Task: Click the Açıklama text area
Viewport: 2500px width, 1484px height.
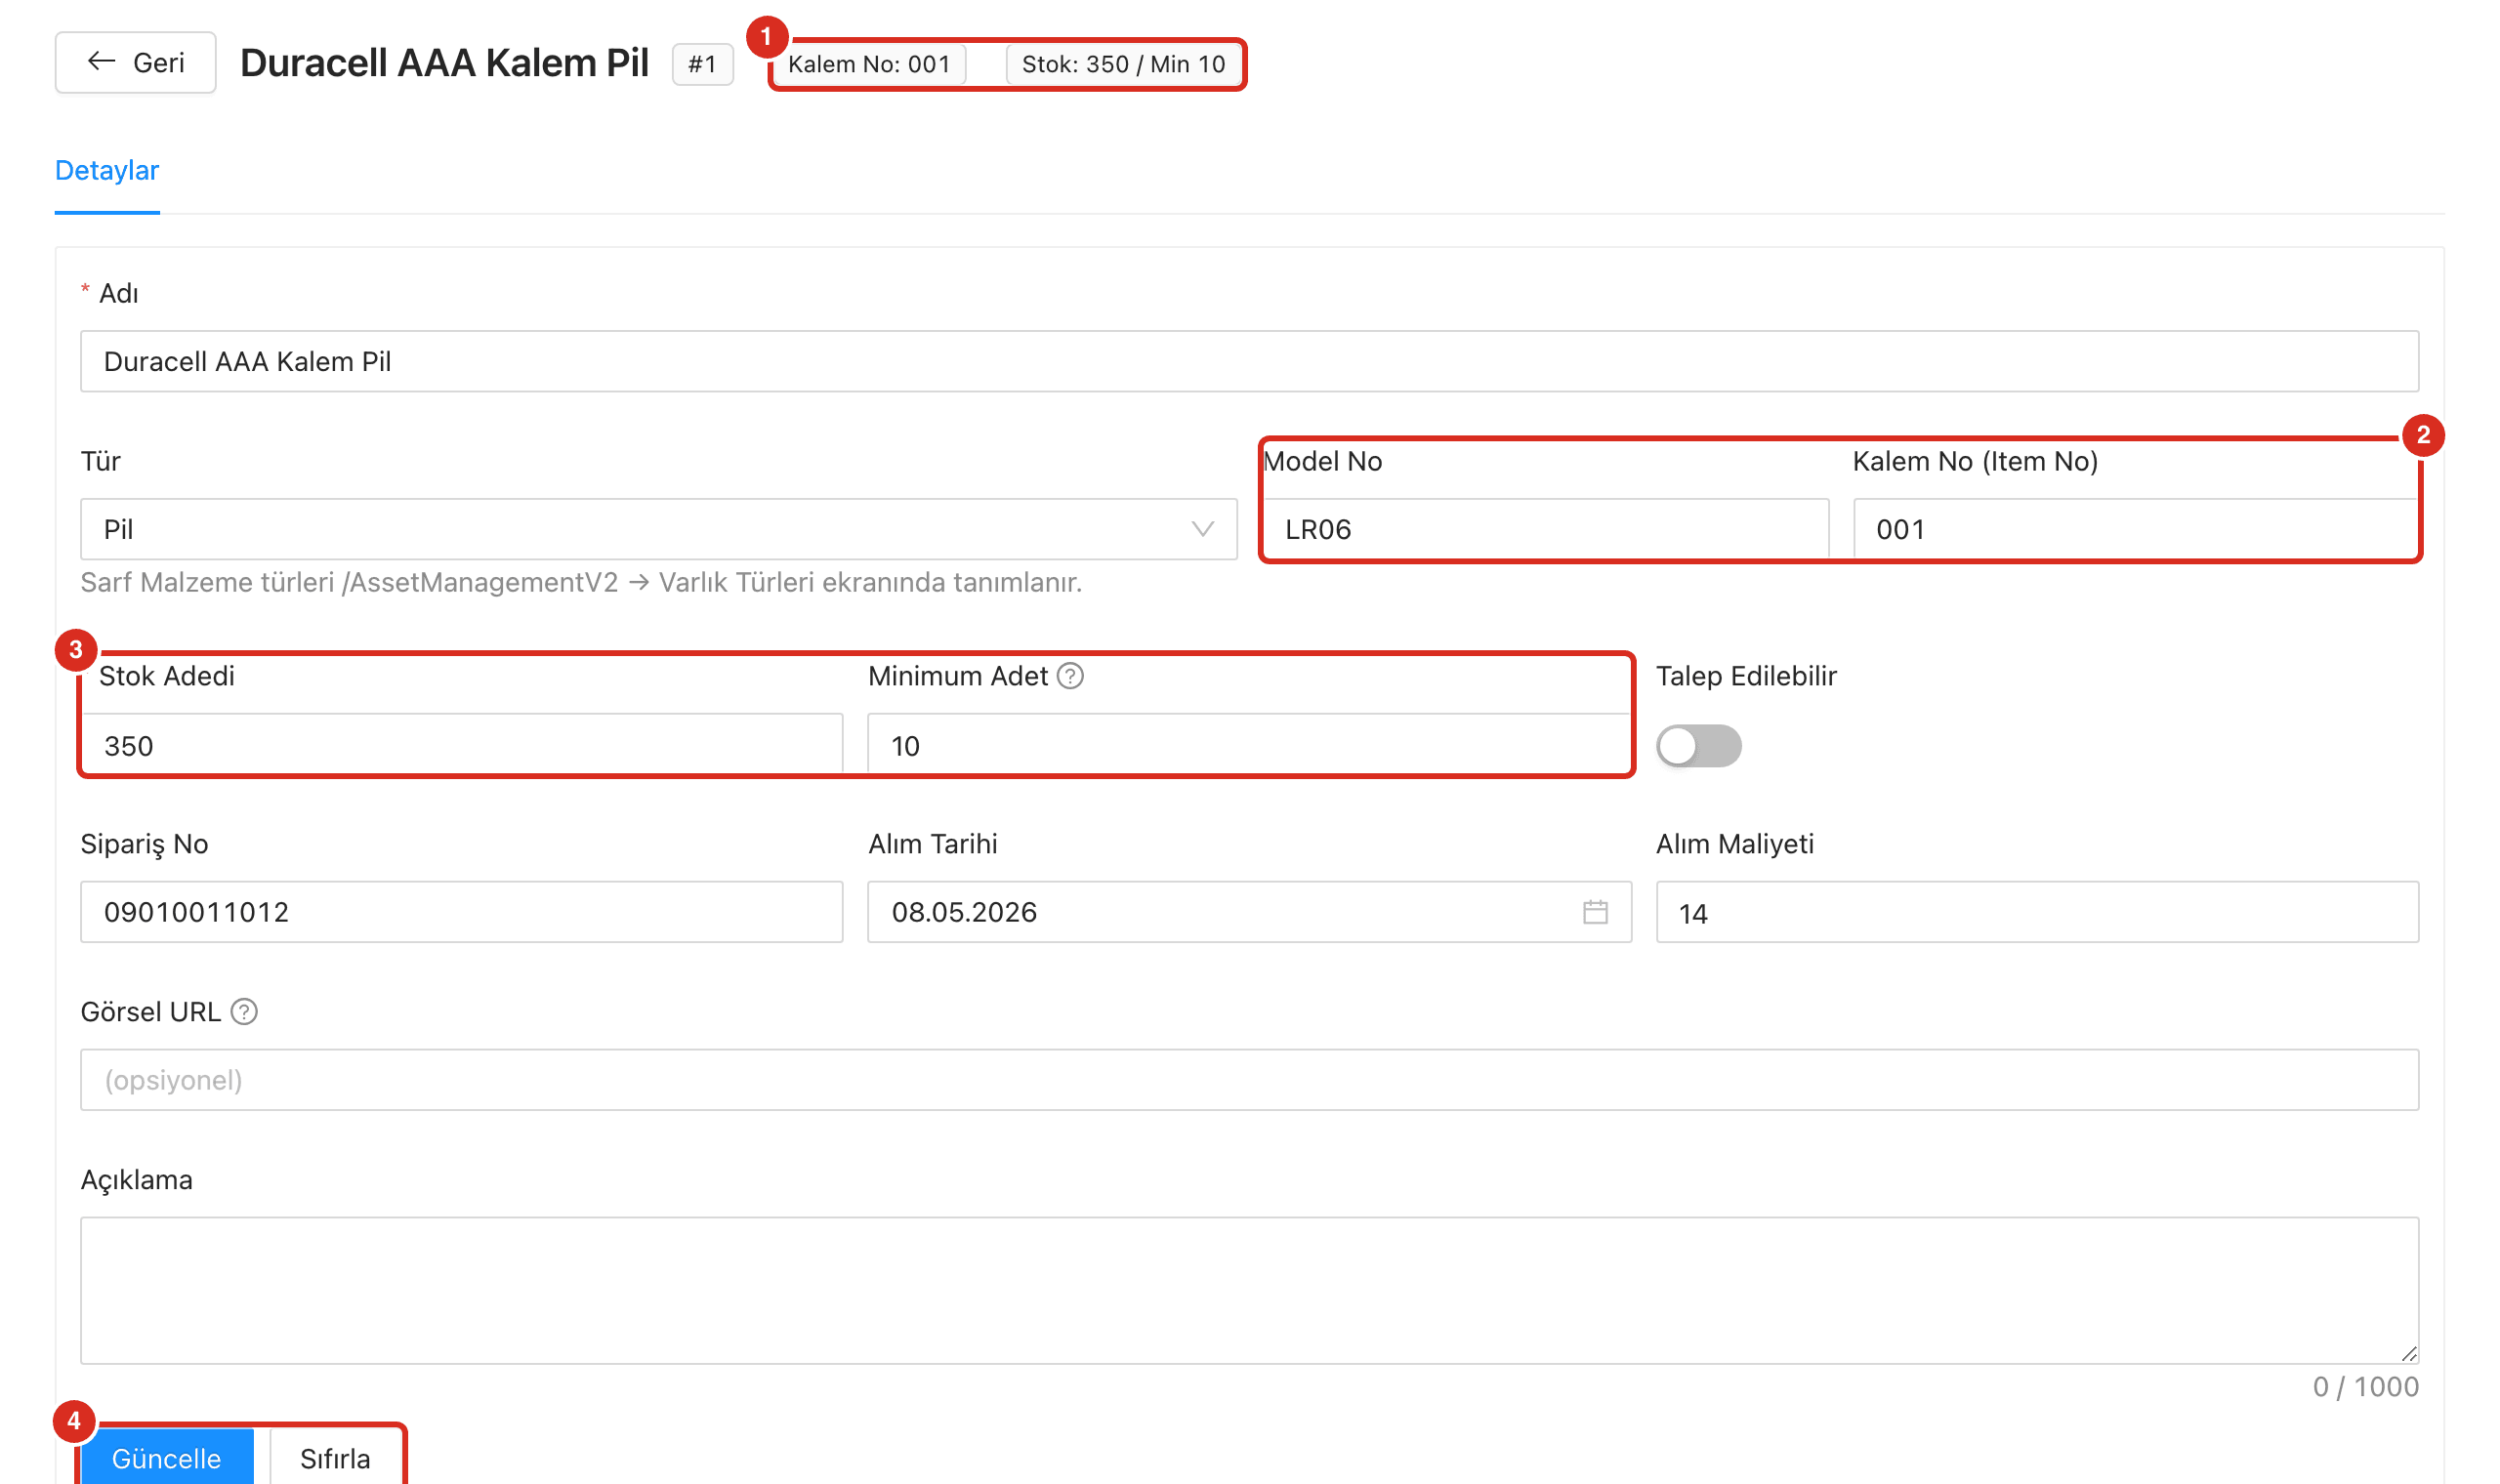Action: tap(1249, 1290)
